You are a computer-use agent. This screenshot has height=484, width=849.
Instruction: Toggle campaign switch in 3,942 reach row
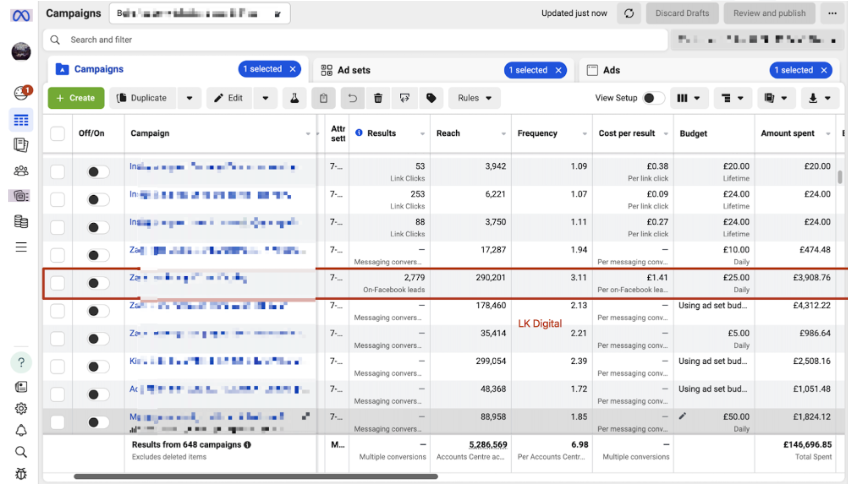point(98,172)
